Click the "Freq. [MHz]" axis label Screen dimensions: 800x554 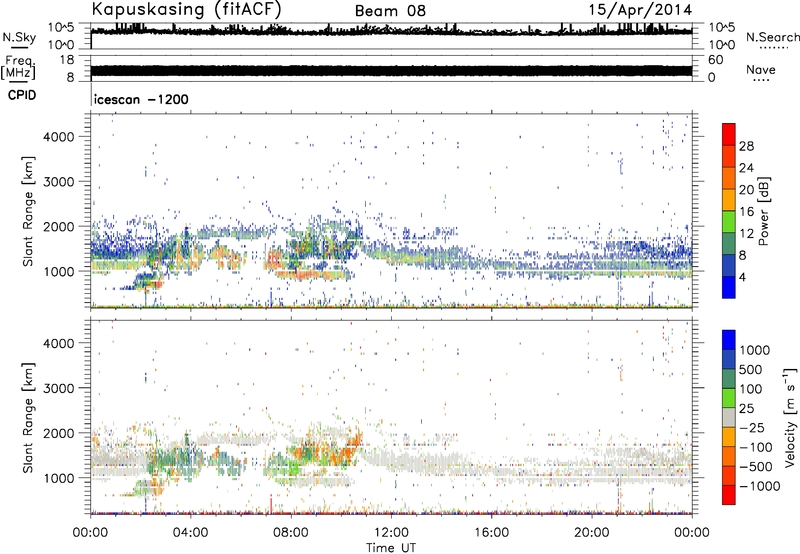pos(18,68)
